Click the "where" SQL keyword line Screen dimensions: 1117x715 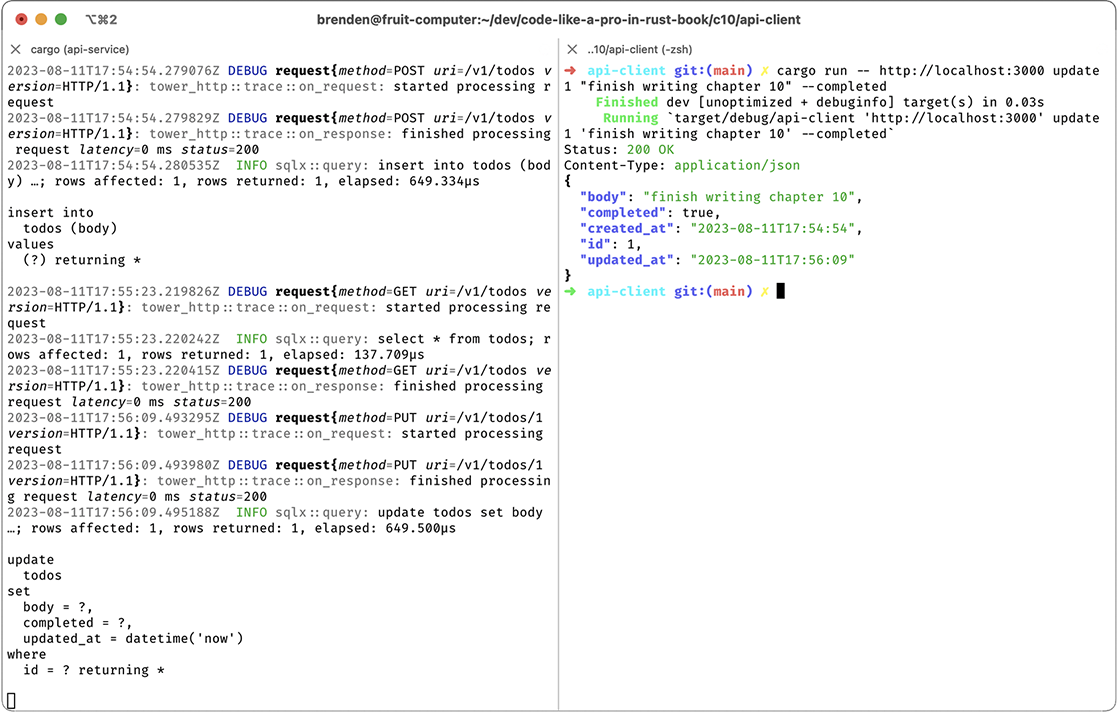(27, 654)
